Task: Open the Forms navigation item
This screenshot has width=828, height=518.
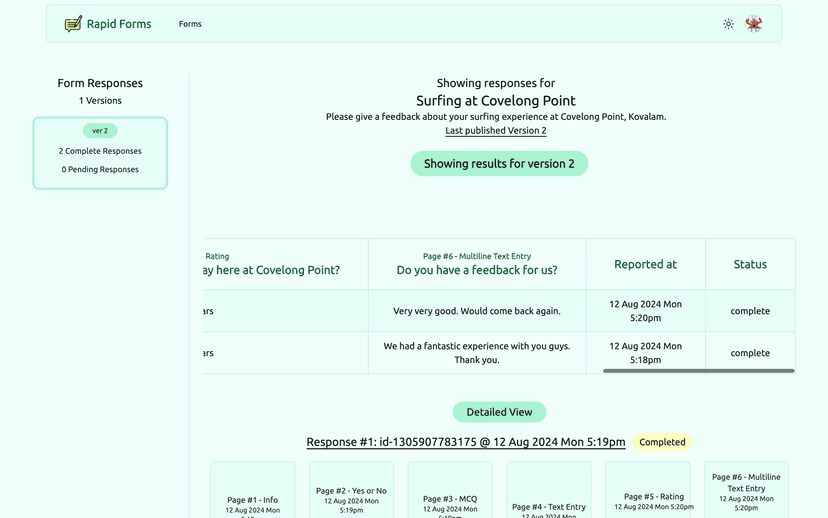Action: point(190,24)
